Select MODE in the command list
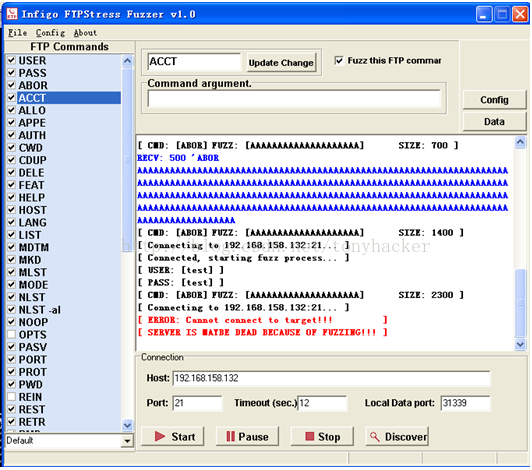Screen dimensions: 532x470 [33, 285]
